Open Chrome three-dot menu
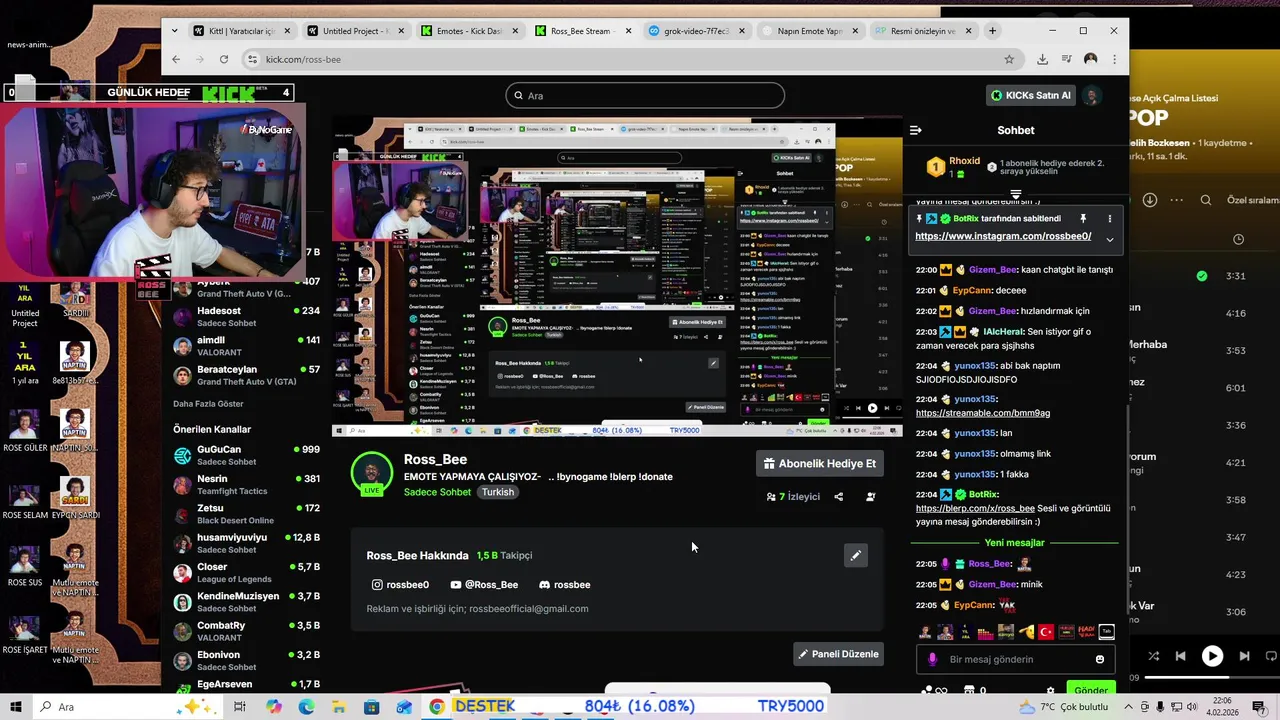 click(1114, 59)
